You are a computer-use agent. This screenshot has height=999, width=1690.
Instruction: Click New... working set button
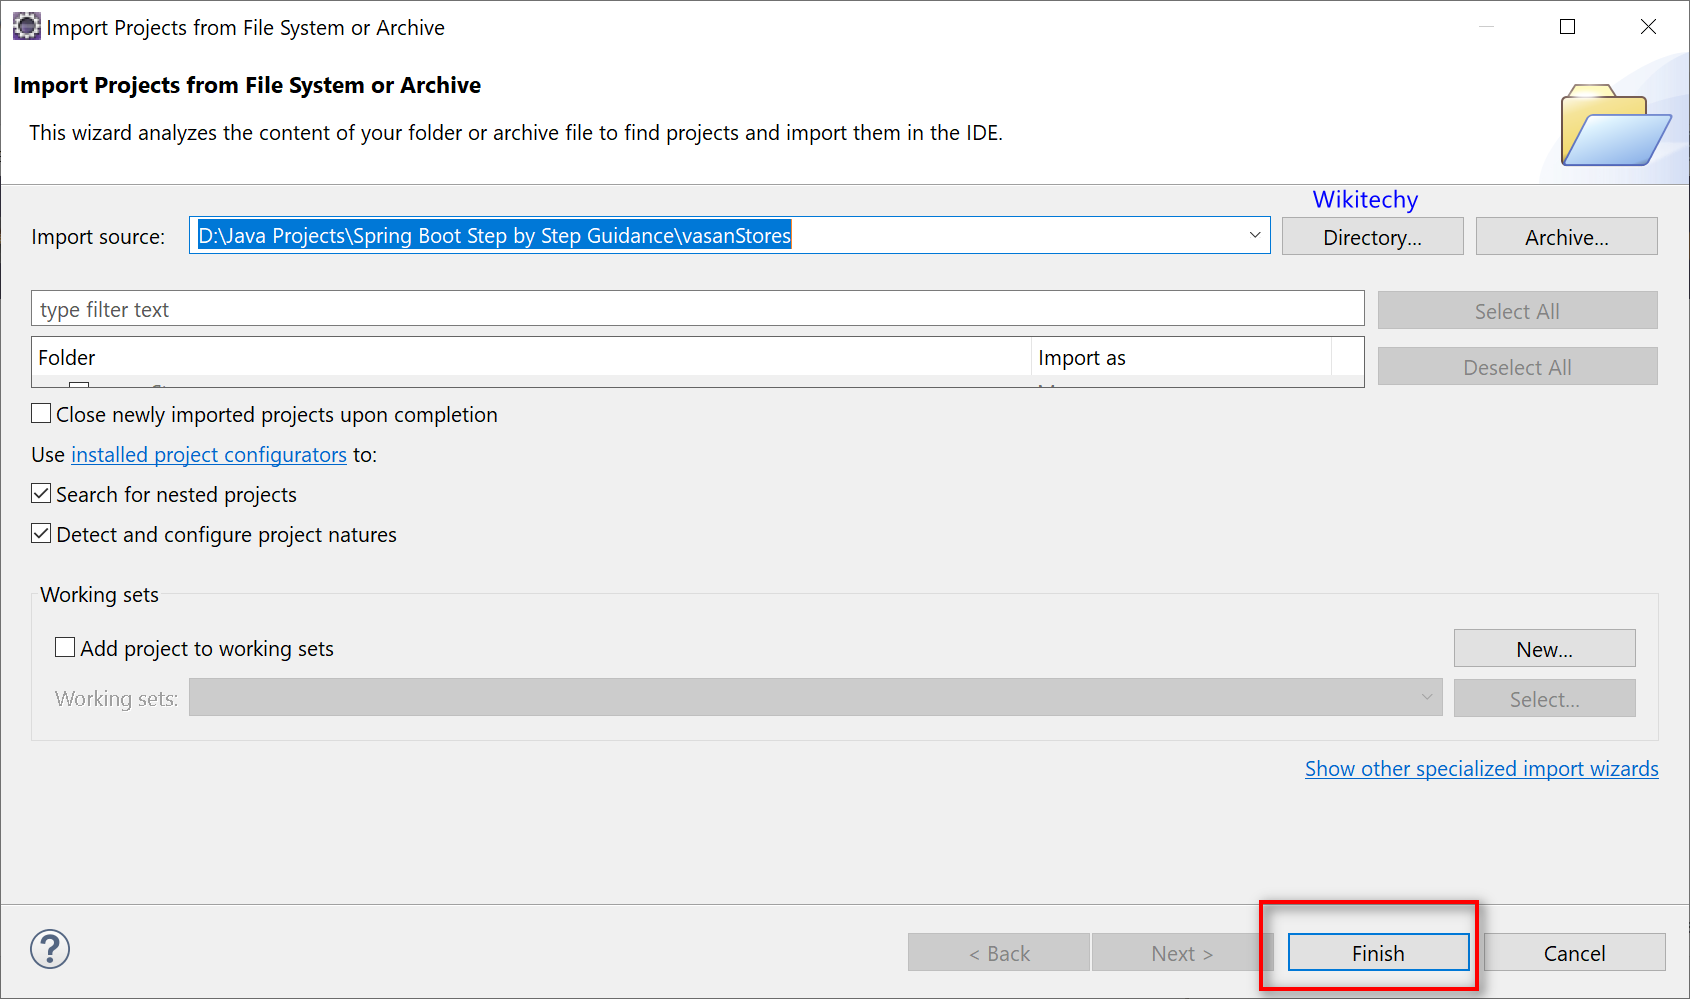[1544, 649]
